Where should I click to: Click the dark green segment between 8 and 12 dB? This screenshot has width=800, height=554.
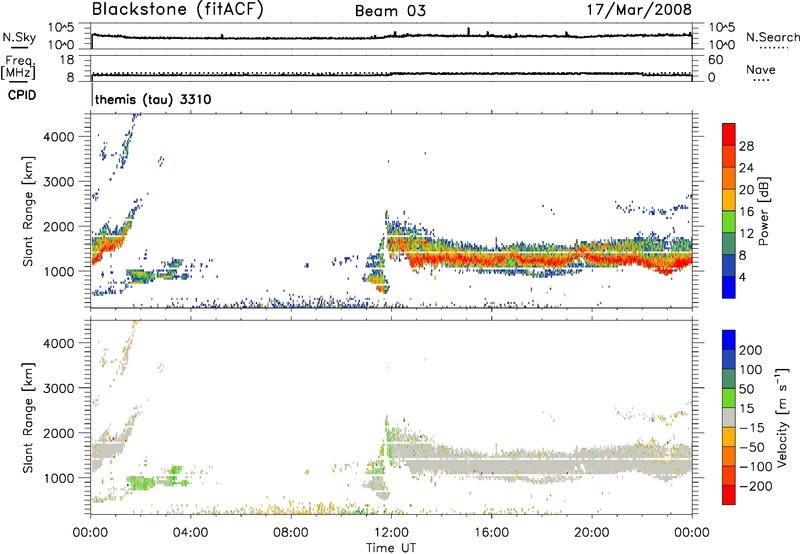[729, 243]
